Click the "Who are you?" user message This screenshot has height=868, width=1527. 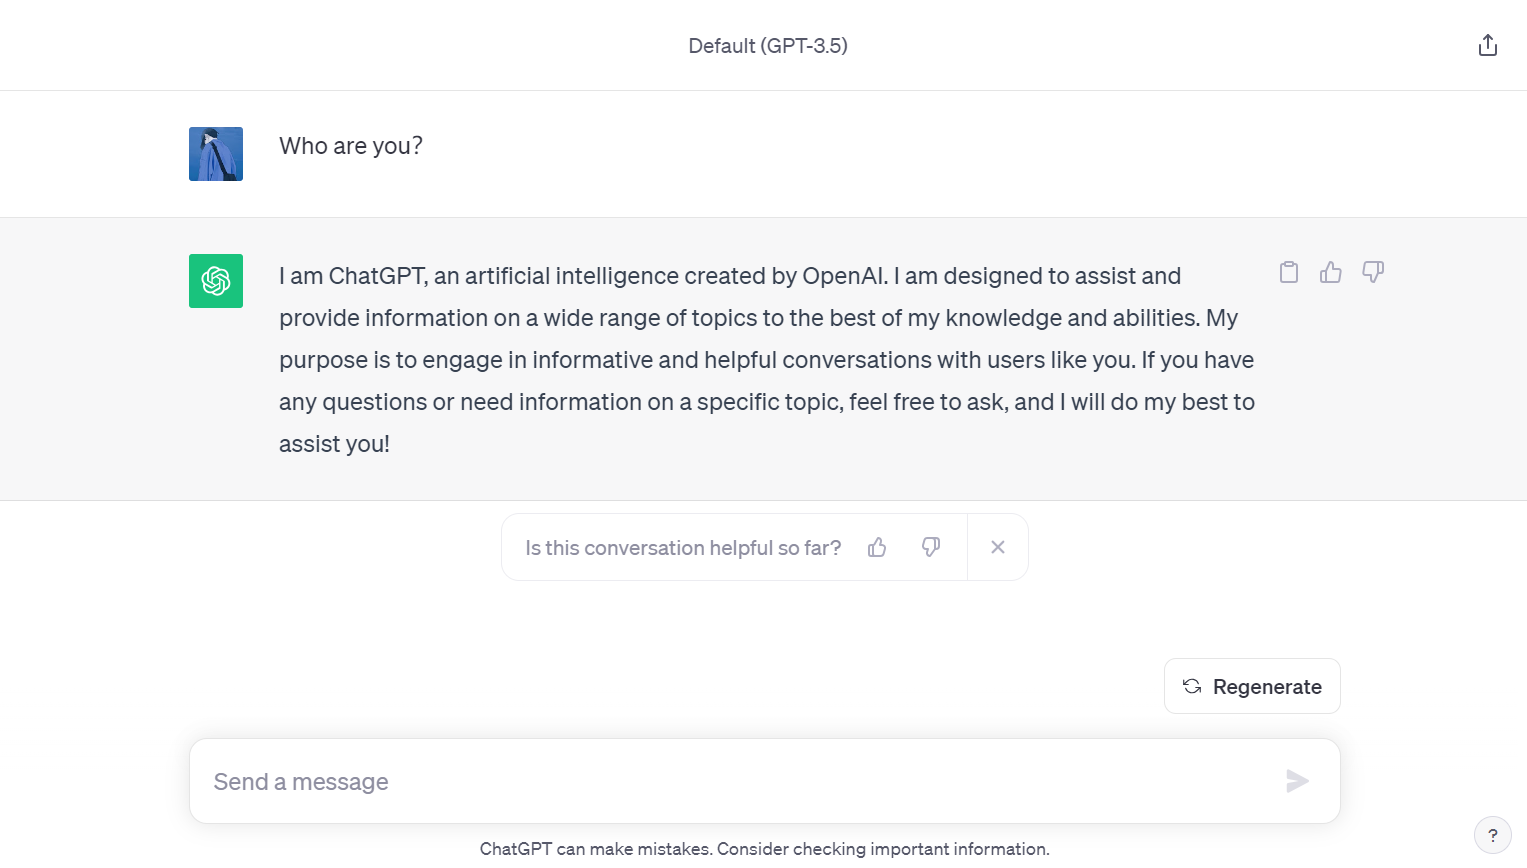[351, 146]
